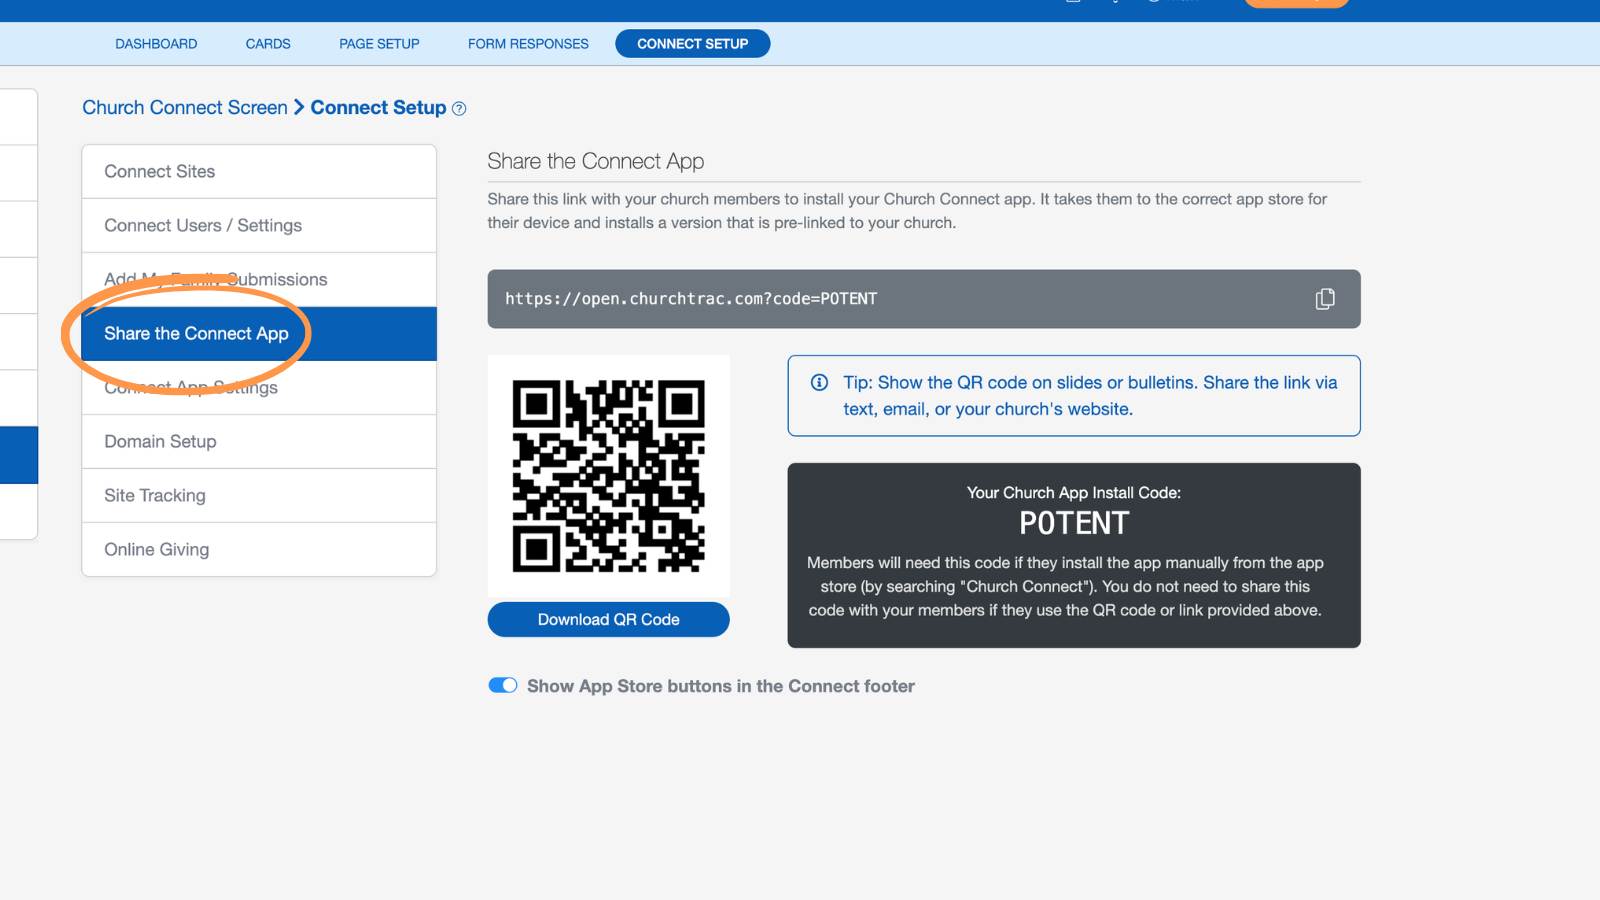This screenshot has width=1600, height=900.
Task: Select the churchtrac link URL field
Action: (924, 299)
